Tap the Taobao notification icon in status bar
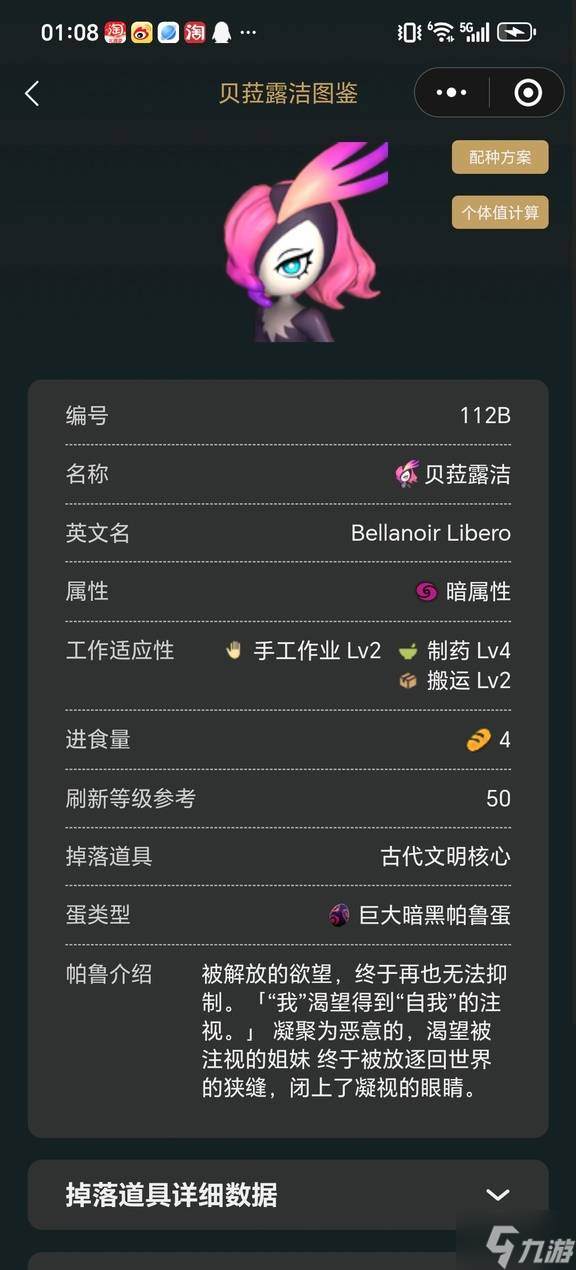The width and height of the screenshot is (576, 1270). tap(195, 32)
